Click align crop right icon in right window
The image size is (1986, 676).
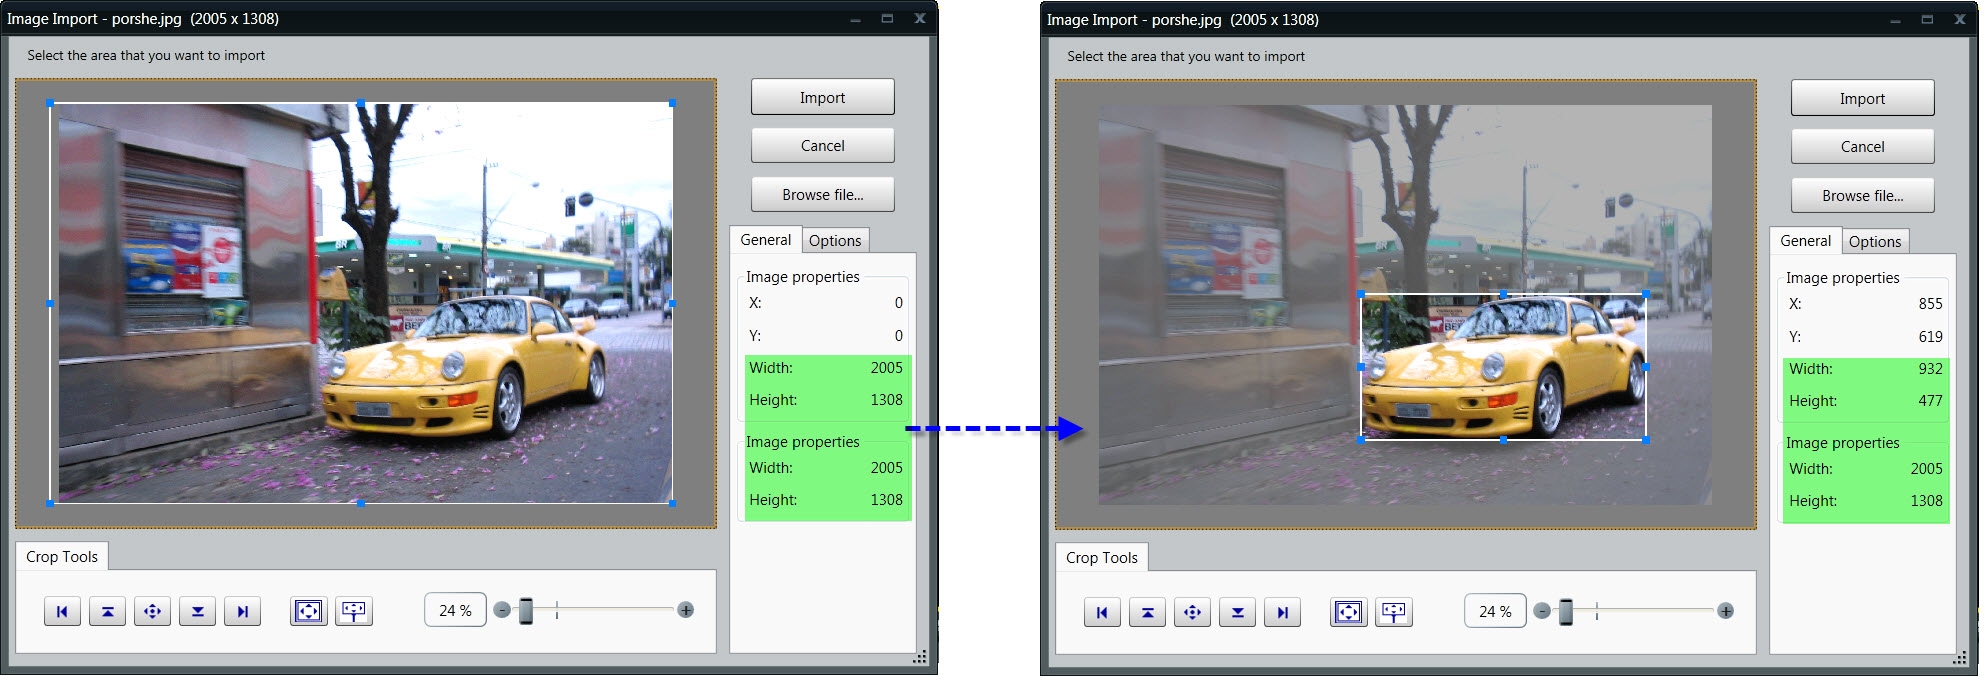tap(1282, 612)
